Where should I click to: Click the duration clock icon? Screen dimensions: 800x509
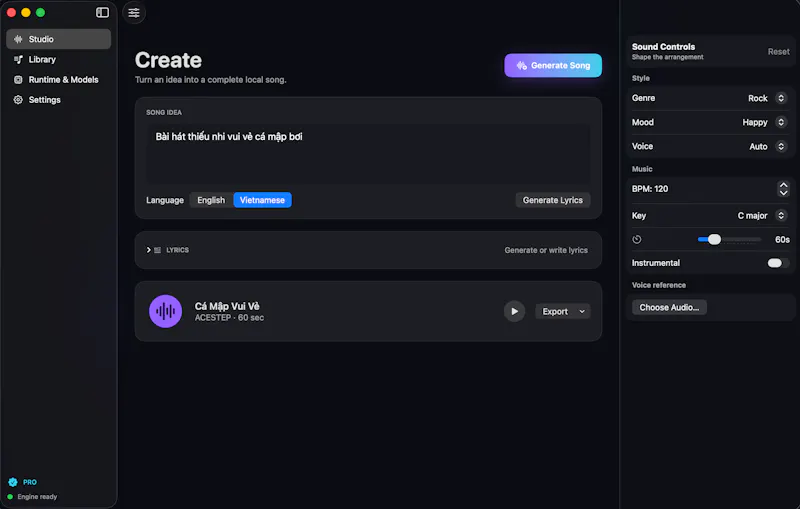coord(637,239)
